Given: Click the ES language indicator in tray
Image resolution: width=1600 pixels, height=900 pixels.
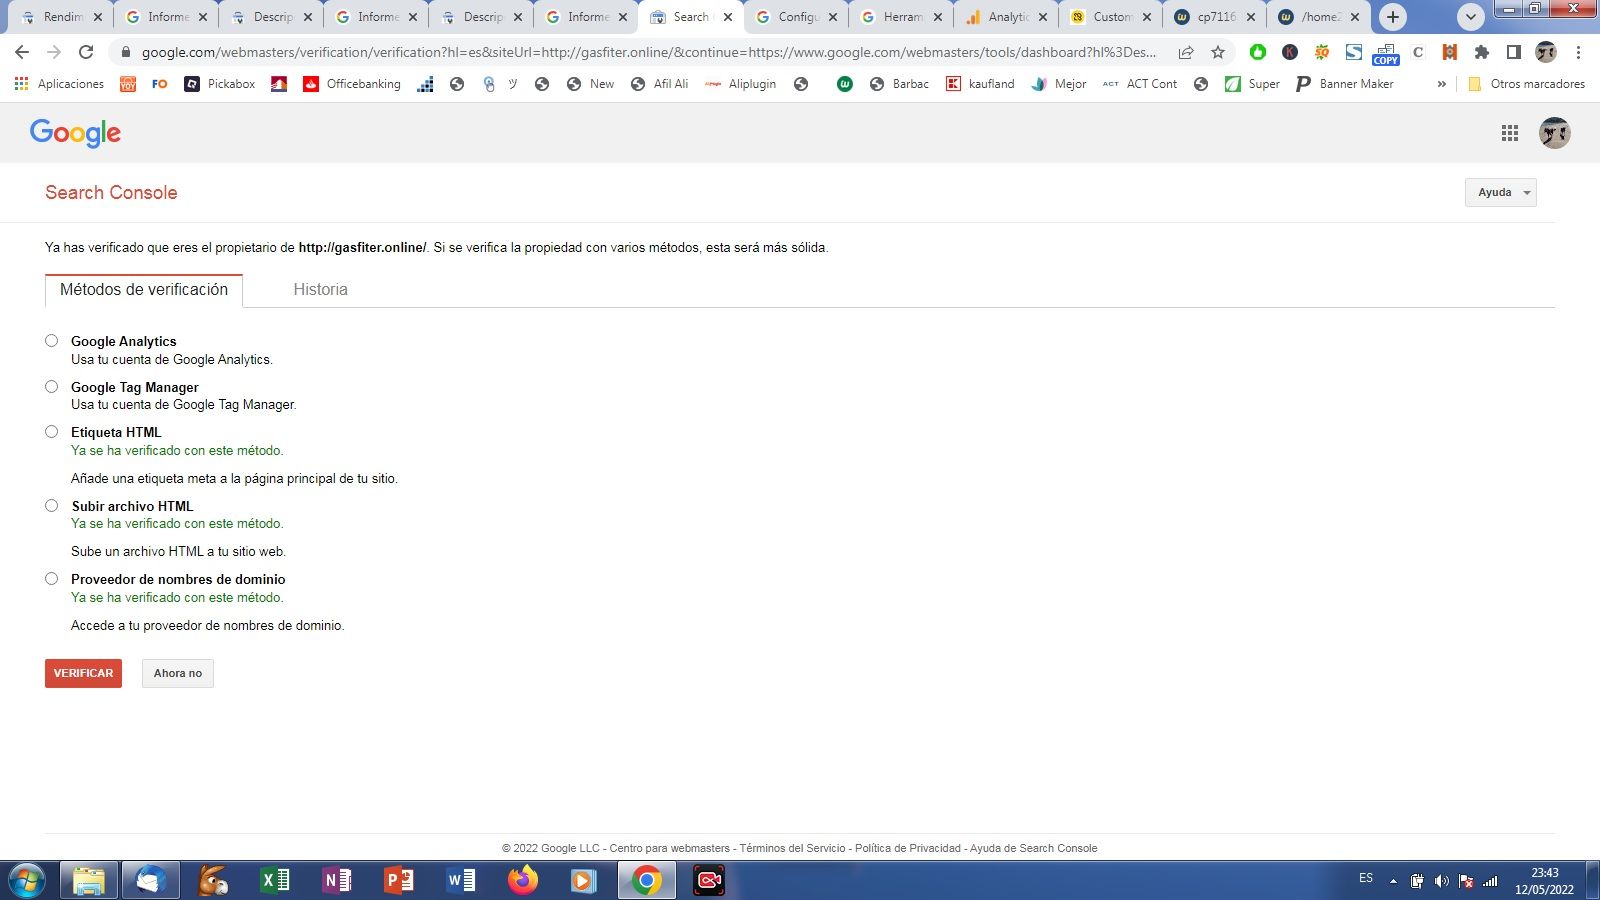Looking at the screenshot, I should (x=1366, y=878).
